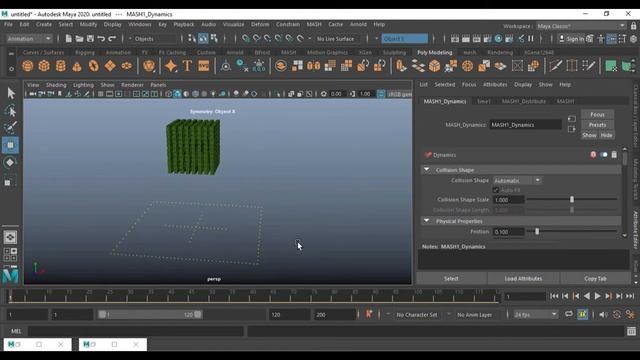Image resolution: width=640 pixels, height=360 pixels.
Task: Click the play forwards button
Action: [598, 296]
